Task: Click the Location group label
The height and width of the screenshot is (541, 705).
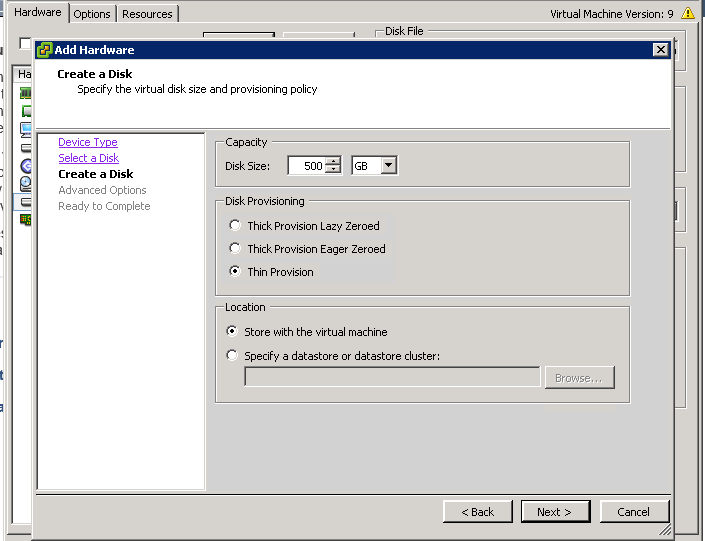Action: tap(245, 307)
